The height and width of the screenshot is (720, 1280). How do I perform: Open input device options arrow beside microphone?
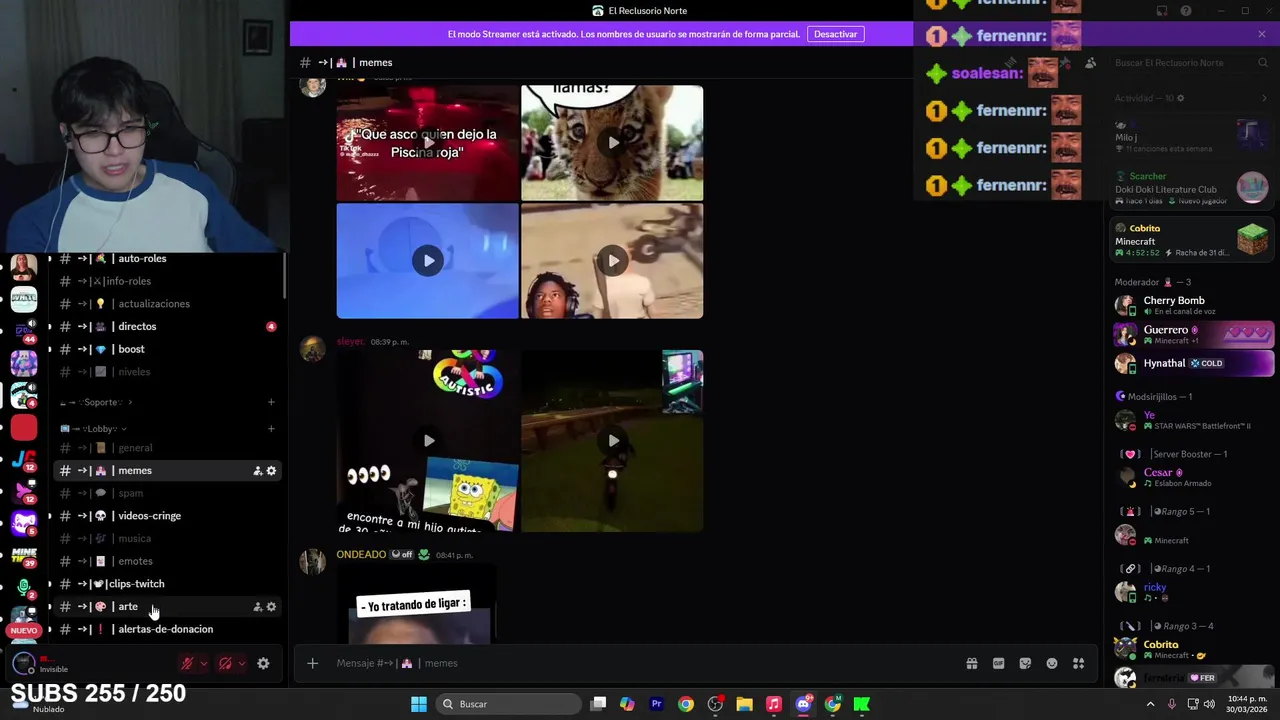[204, 663]
